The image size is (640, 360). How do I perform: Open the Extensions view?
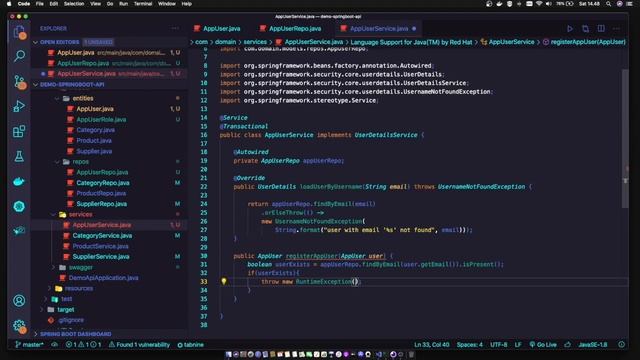(x=19, y=131)
